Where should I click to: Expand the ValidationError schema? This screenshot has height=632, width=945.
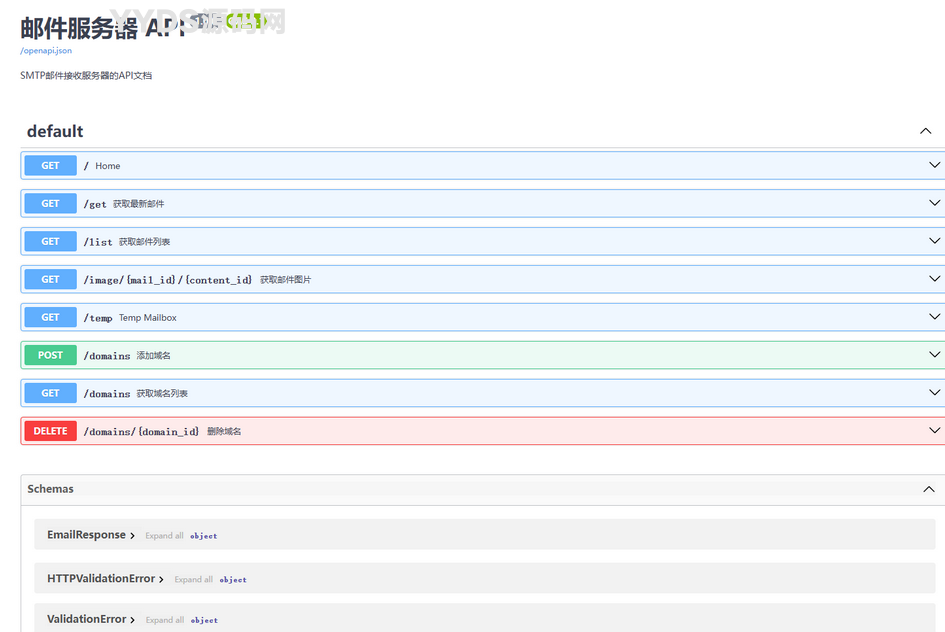tap(90, 619)
